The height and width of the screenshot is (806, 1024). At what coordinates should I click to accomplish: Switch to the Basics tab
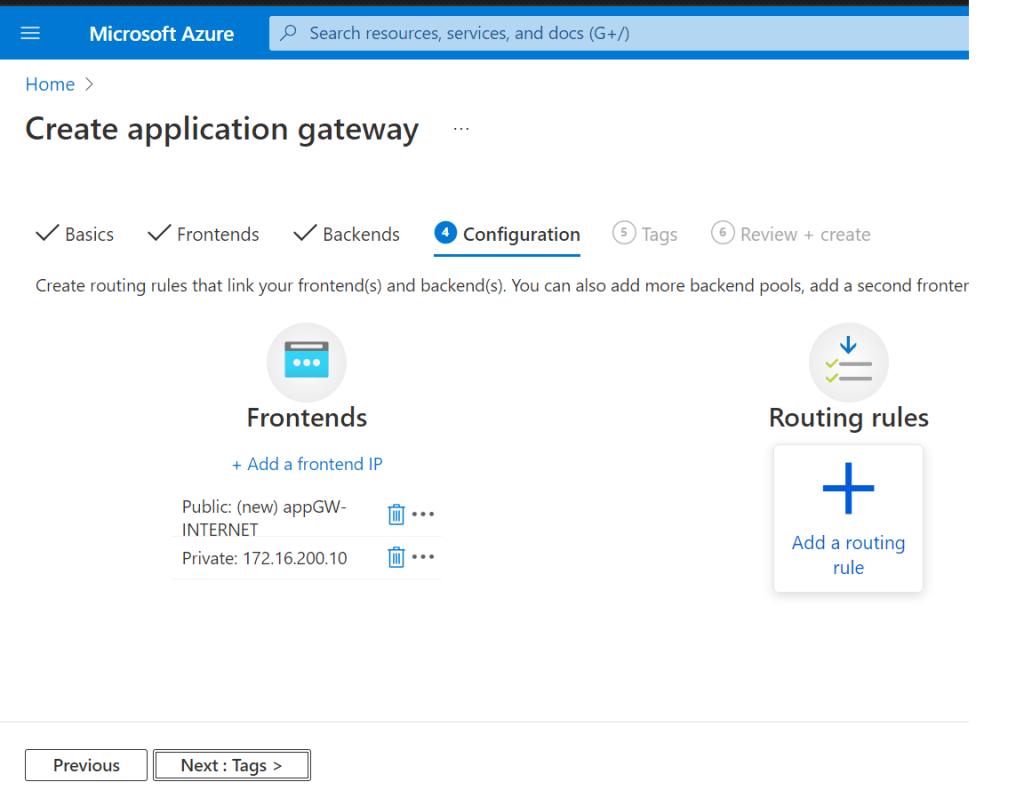pyautogui.click(x=76, y=234)
